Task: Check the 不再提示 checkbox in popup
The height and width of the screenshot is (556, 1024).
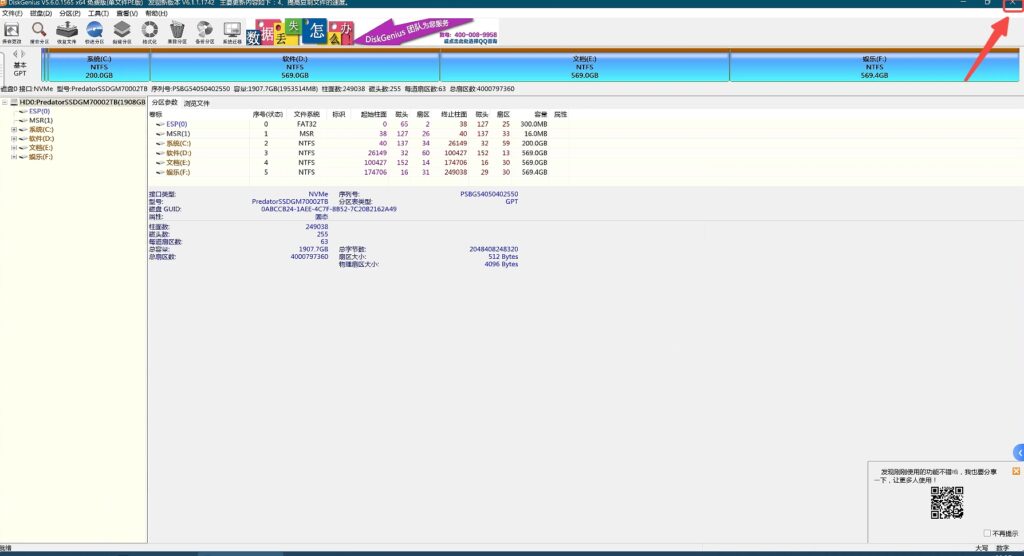Action: click(986, 533)
